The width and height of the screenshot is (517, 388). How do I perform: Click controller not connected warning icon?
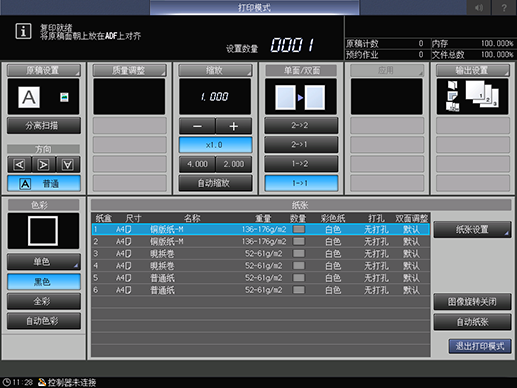(42, 382)
